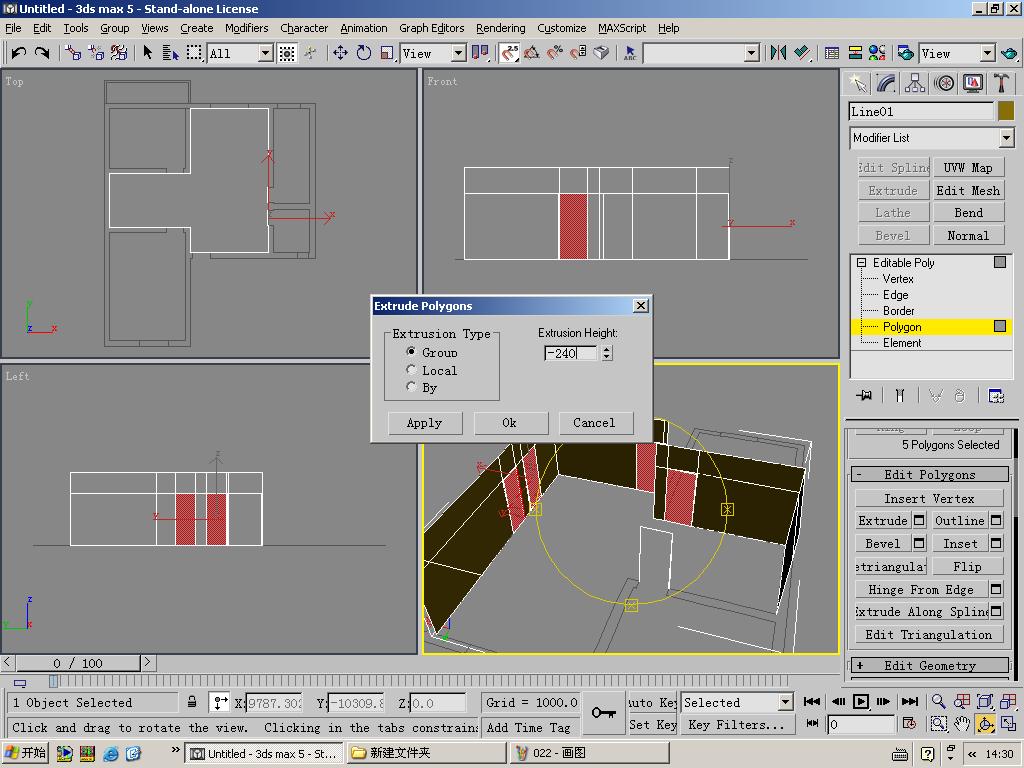Open the Rendering menu
Image resolution: width=1024 pixels, height=768 pixels.
tap(500, 28)
